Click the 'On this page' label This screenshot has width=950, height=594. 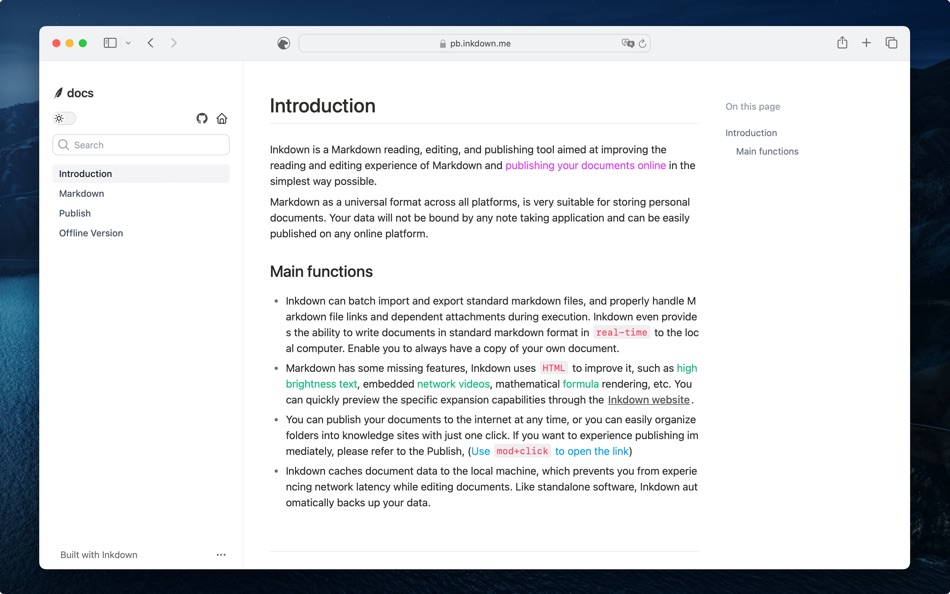752,107
